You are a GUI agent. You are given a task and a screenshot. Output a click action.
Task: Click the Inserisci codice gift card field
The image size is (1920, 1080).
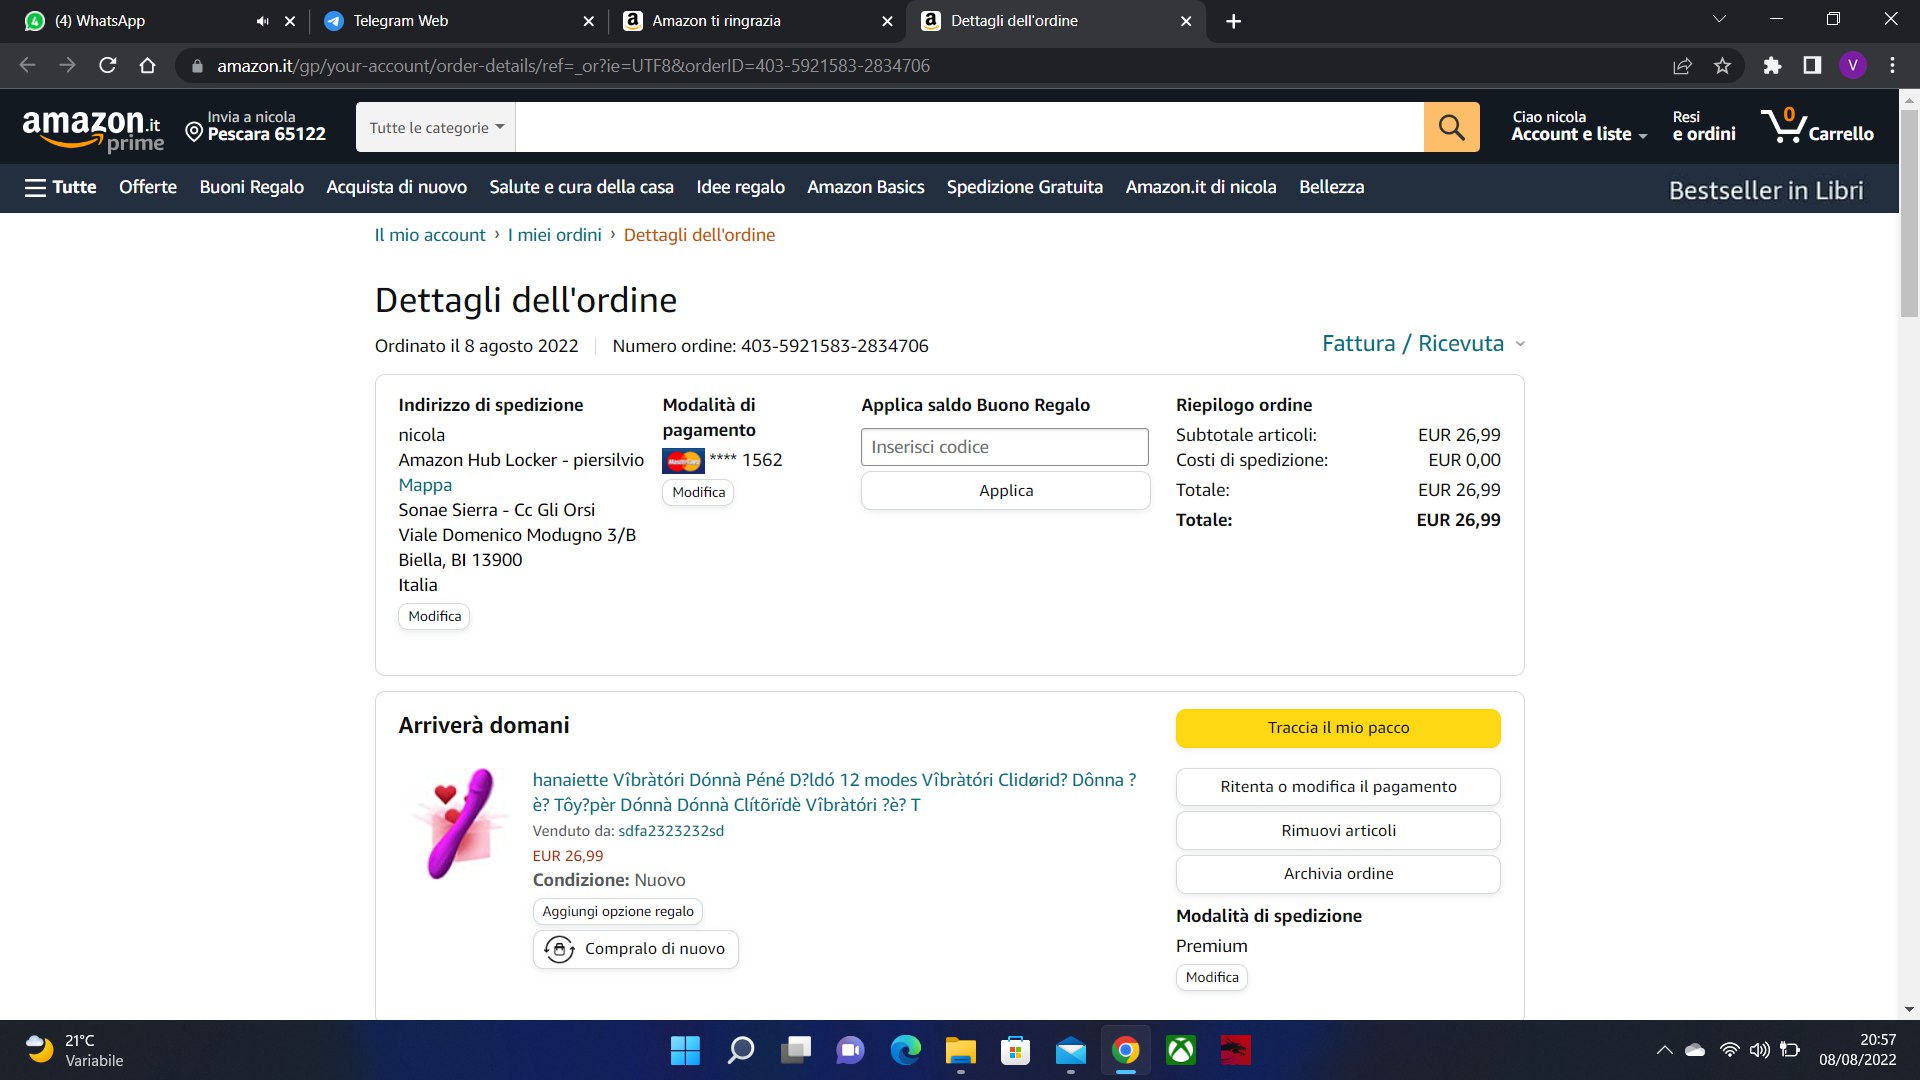[x=1004, y=447]
